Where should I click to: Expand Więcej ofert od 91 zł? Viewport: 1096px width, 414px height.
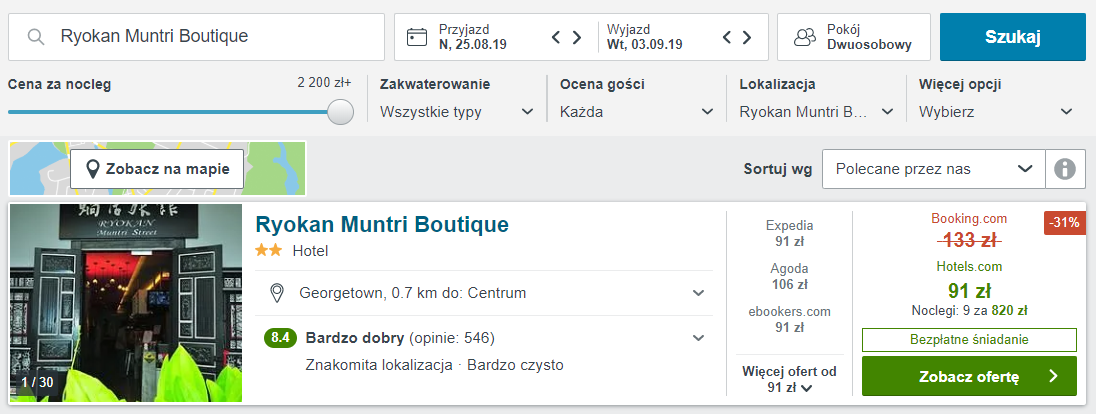[789, 379]
